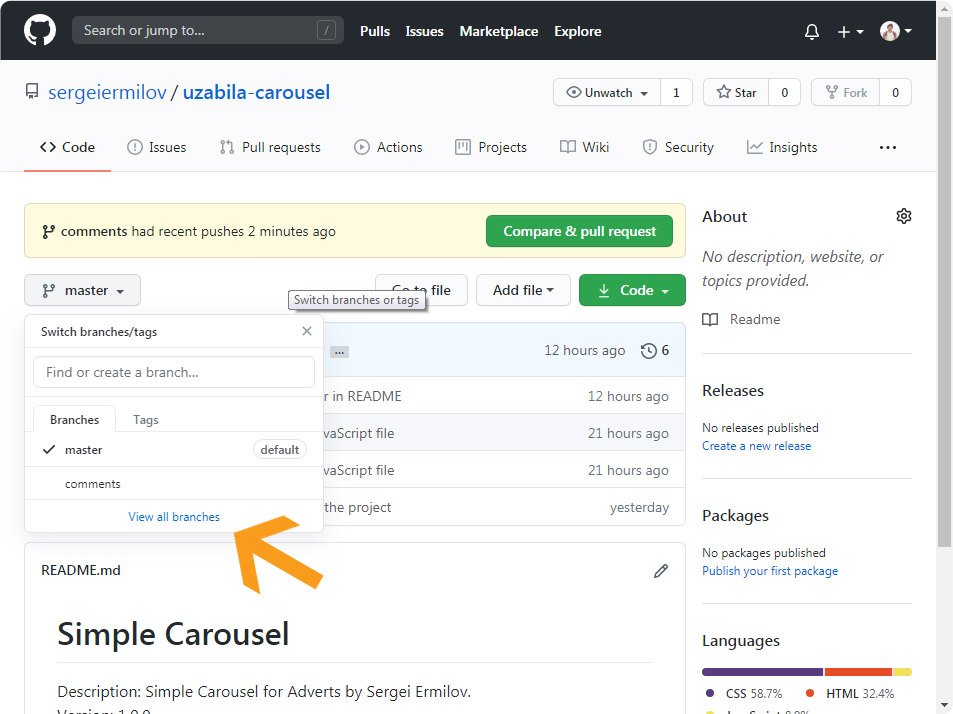
Task: Expand the Add file dropdown
Action: pos(522,290)
